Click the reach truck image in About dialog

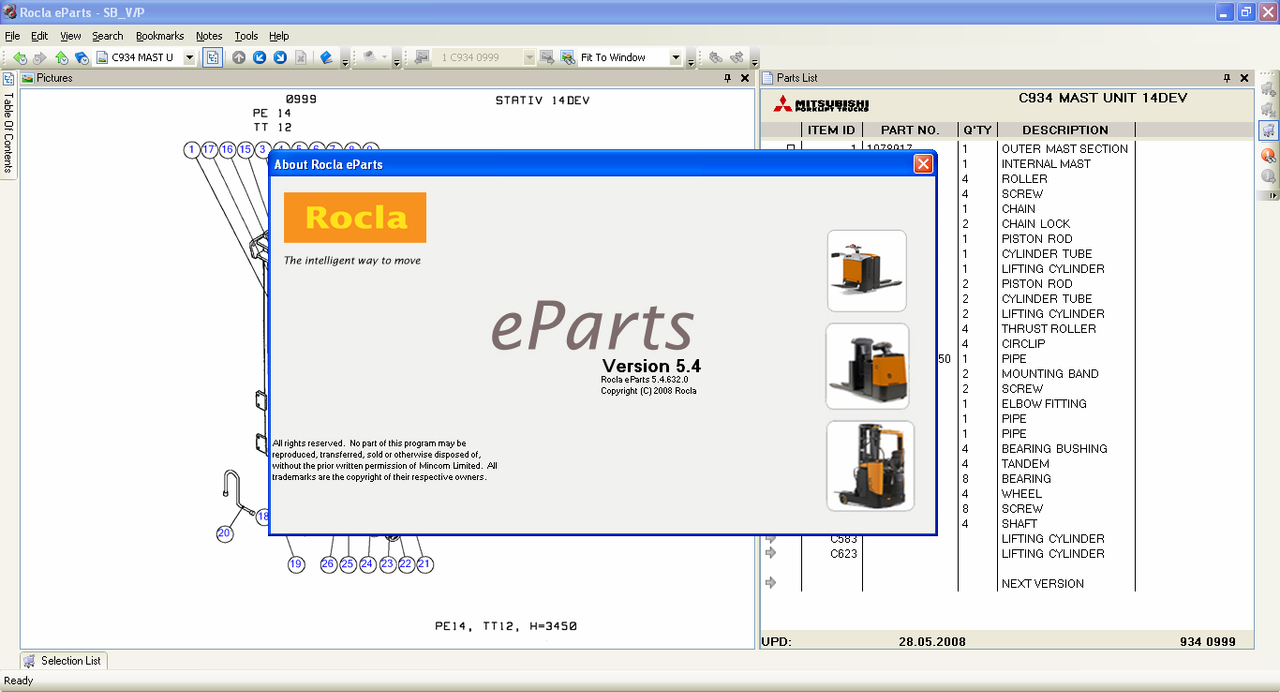click(870, 466)
